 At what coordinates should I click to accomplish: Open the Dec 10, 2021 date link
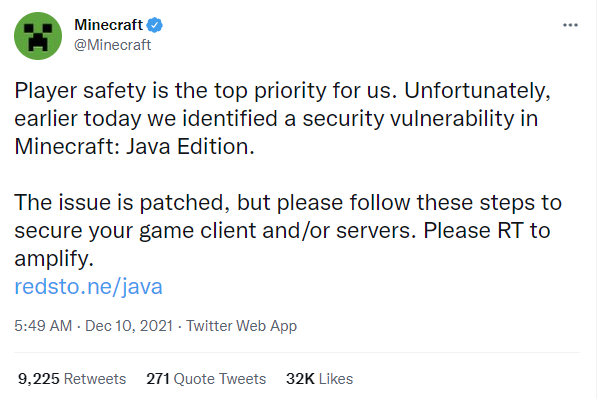tap(129, 326)
